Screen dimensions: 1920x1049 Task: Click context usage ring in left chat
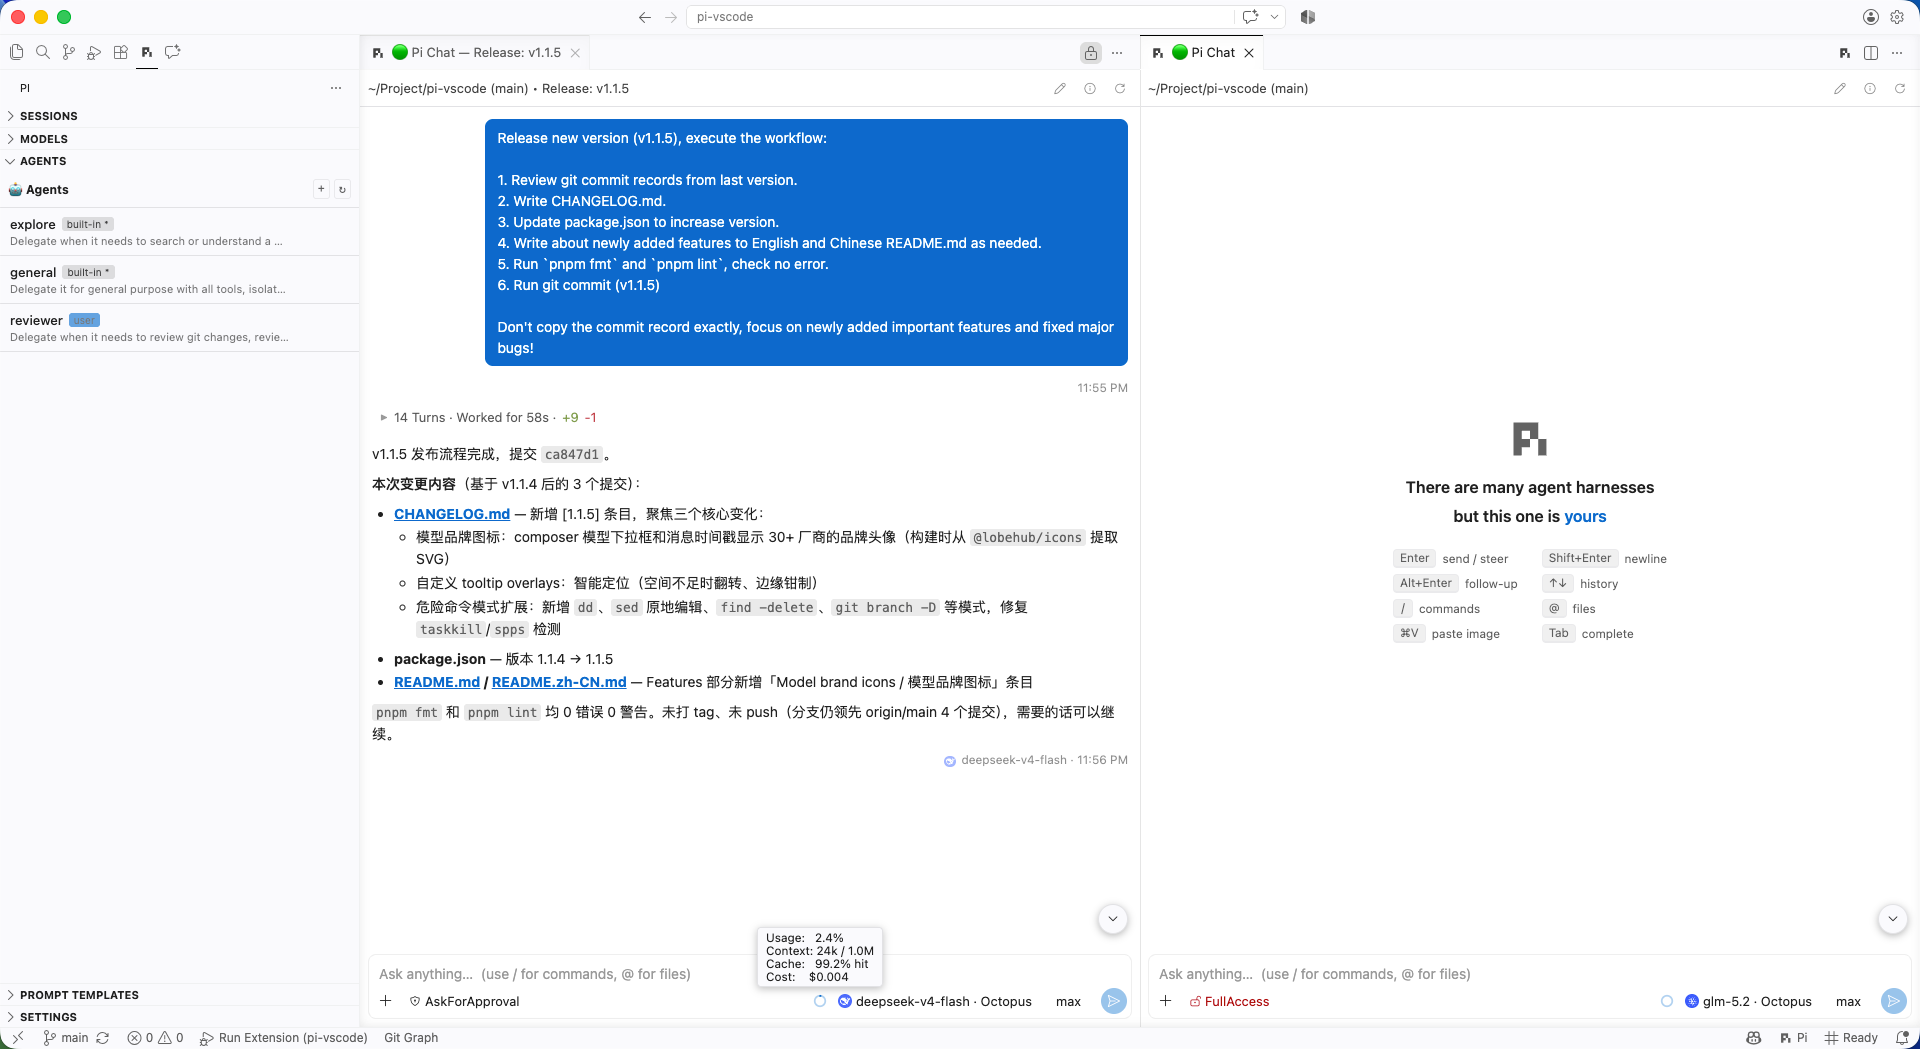click(820, 1001)
